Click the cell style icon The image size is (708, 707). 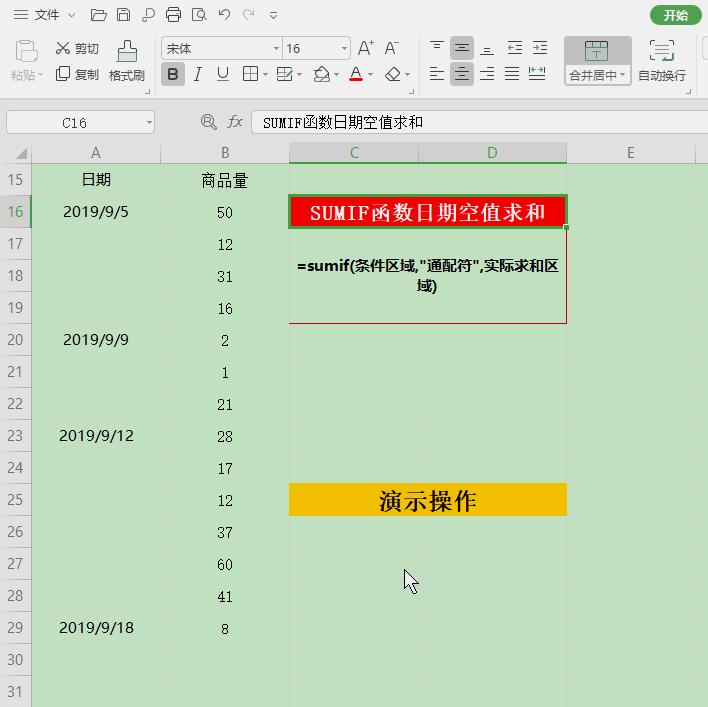[x=285, y=74]
